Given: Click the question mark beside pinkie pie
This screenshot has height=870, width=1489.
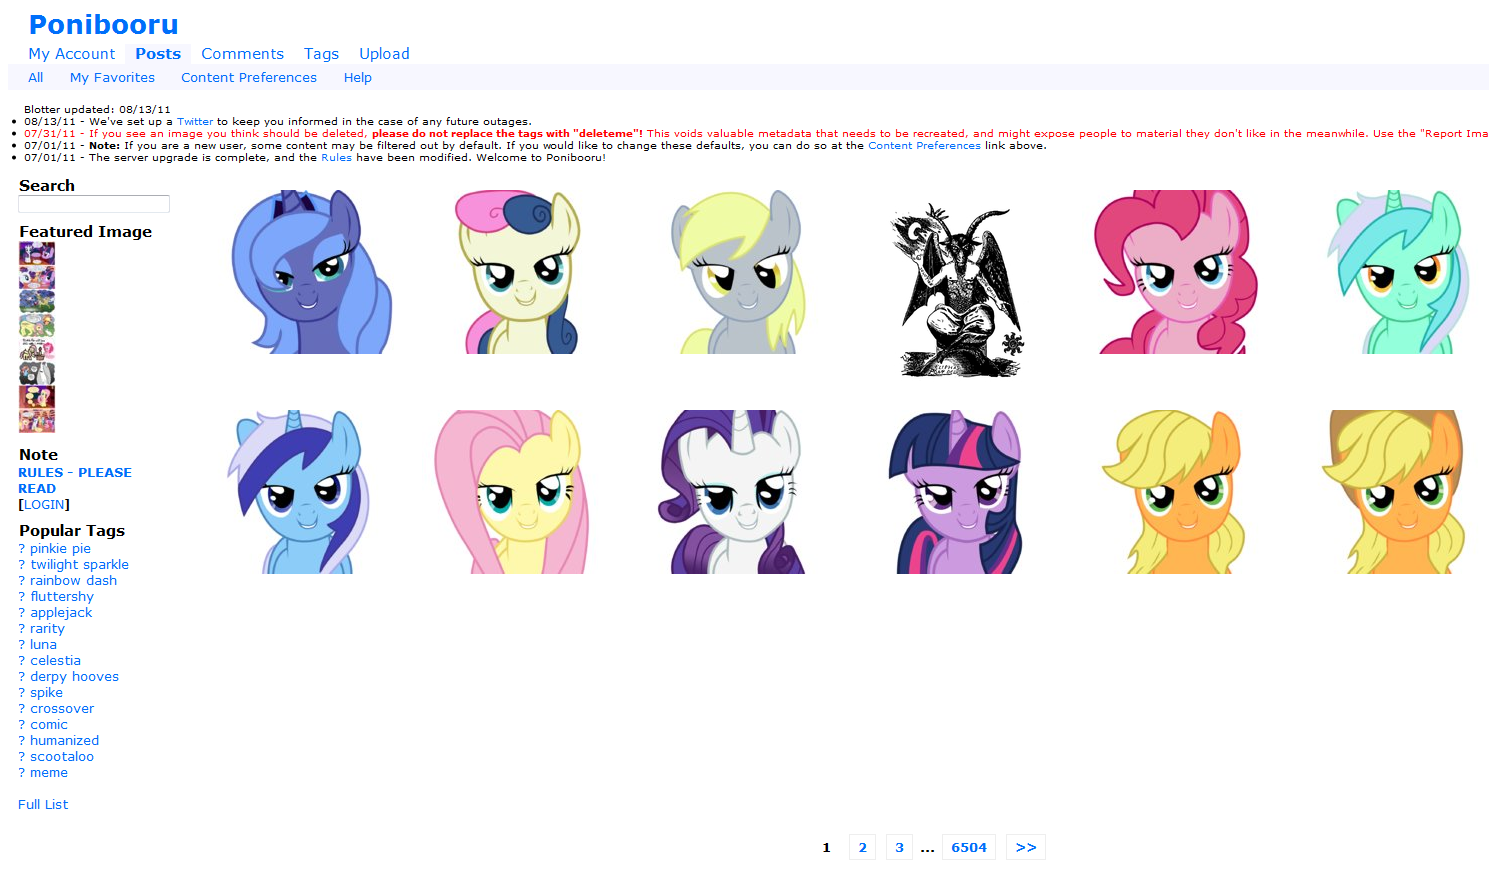Looking at the screenshot, I should tap(22, 549).
